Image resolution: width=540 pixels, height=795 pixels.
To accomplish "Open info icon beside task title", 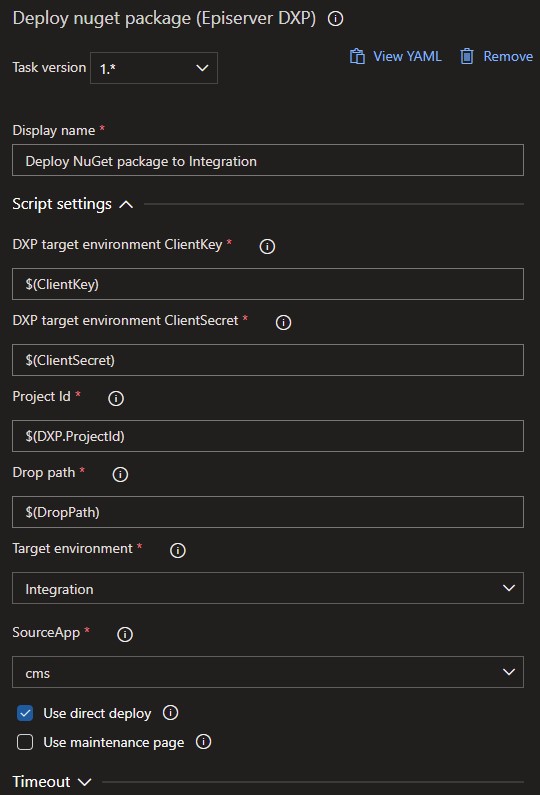I will click(335, 19).
